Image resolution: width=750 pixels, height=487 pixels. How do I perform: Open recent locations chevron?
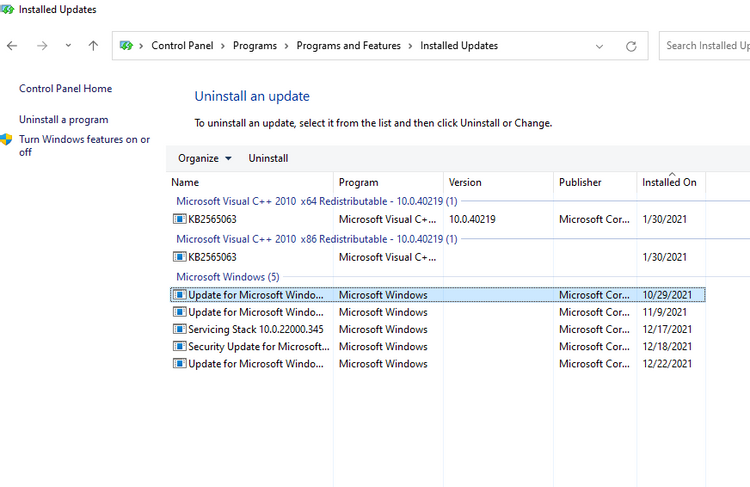click(68, 45)
